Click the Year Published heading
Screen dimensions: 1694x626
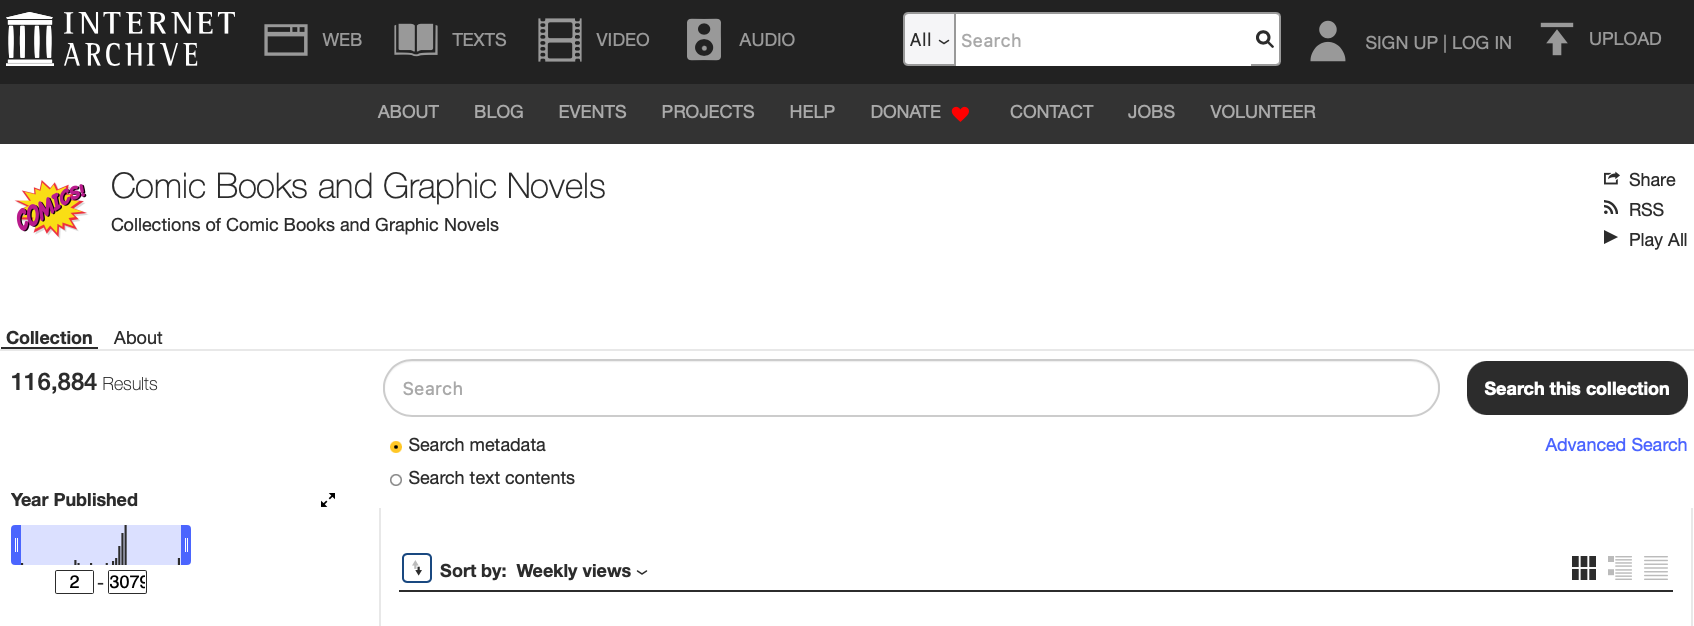[74, 500]
